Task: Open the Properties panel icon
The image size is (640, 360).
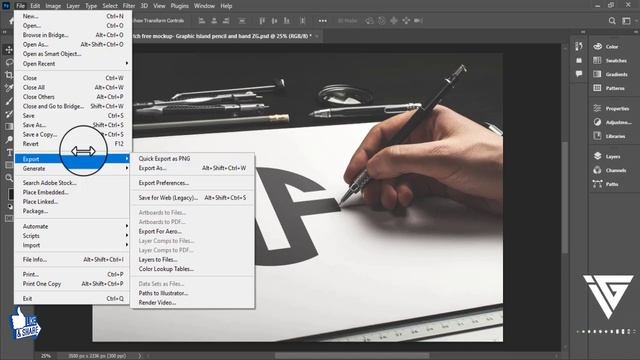Action: [x=598, y=108]
